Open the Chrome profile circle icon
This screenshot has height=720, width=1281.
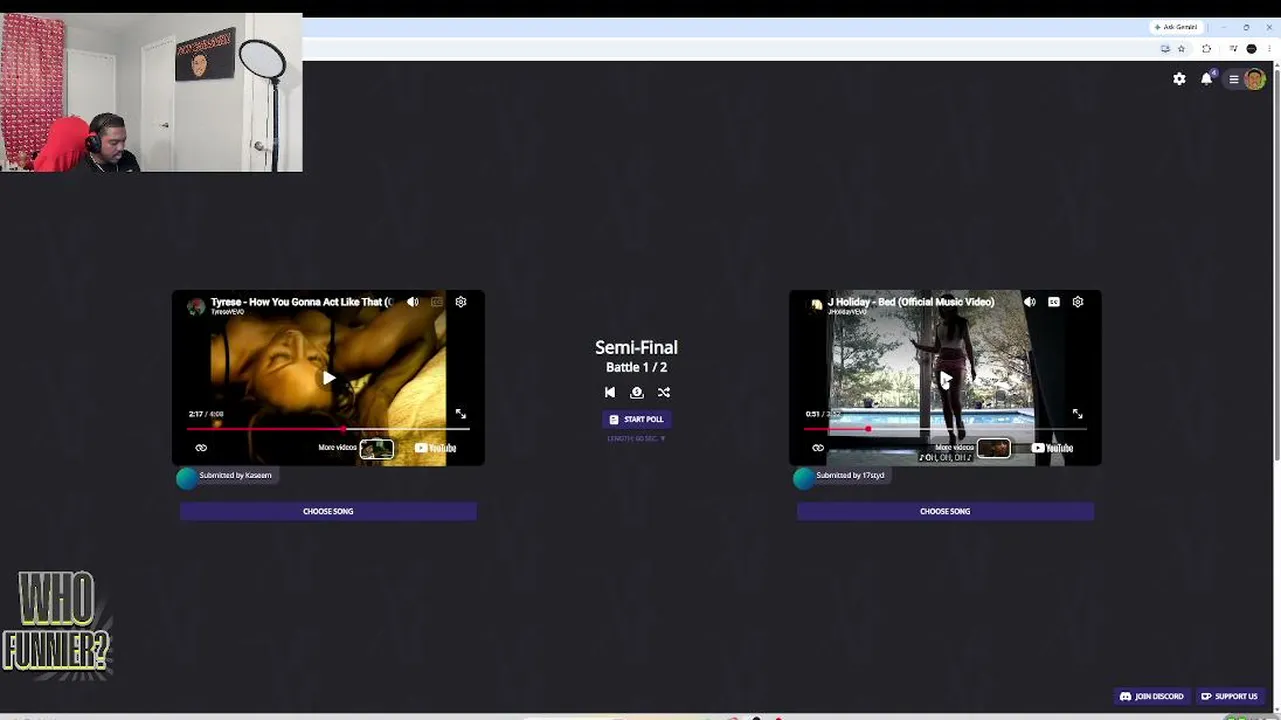pos(1251,48)
